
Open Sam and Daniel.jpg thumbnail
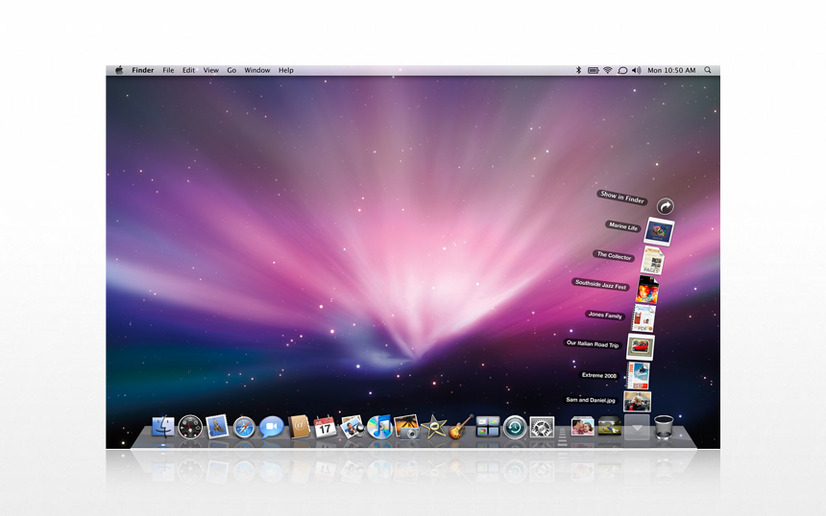637,401
